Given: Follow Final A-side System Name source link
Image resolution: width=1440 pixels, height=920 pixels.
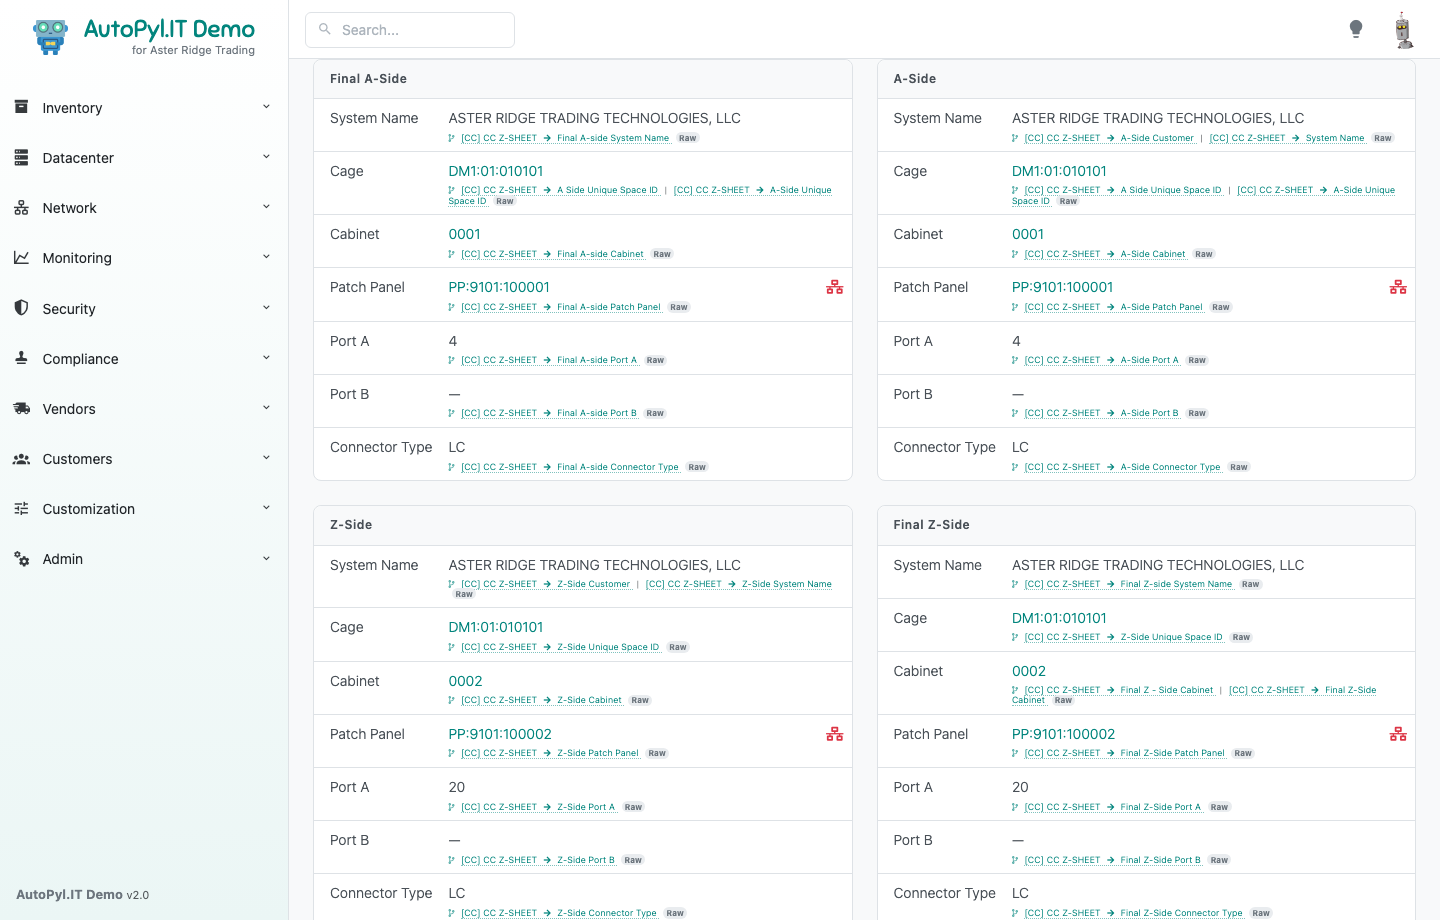Looking at the screenshot, I should click(x=565, y=138).
